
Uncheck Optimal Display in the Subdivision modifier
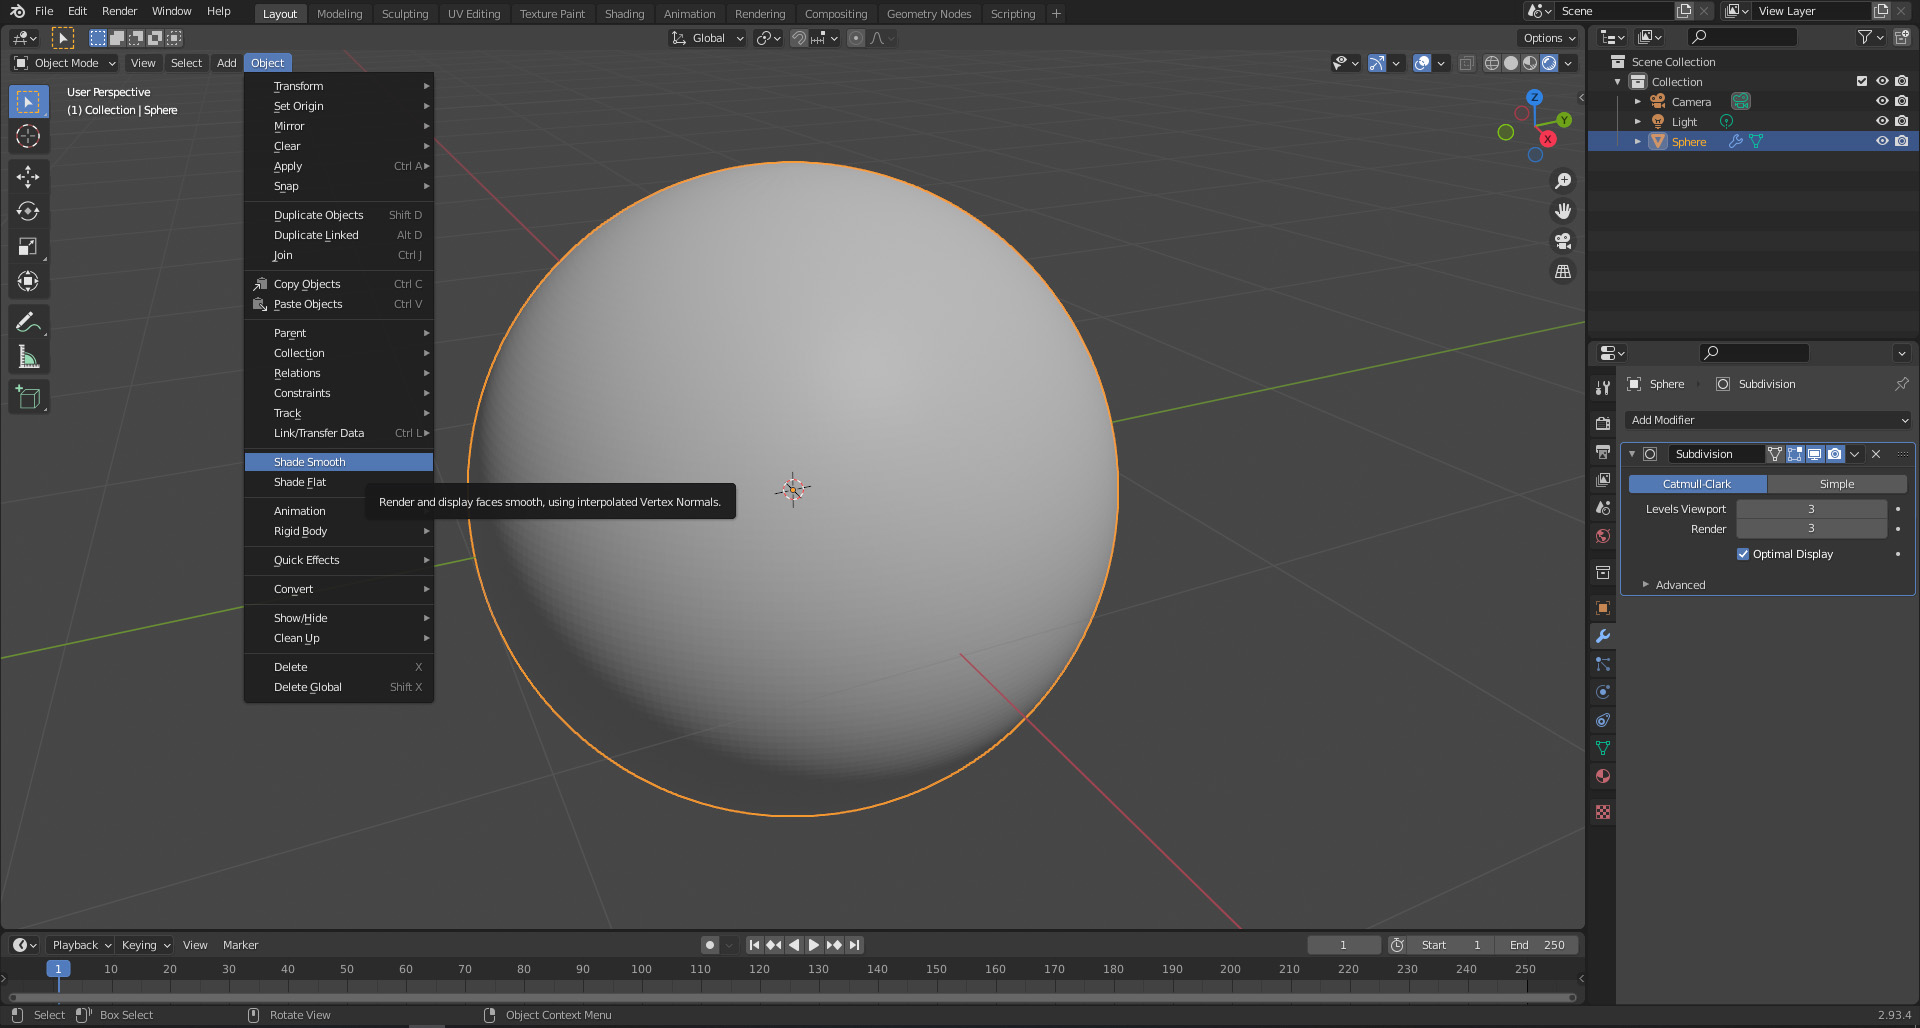[x=1742, y=553]
